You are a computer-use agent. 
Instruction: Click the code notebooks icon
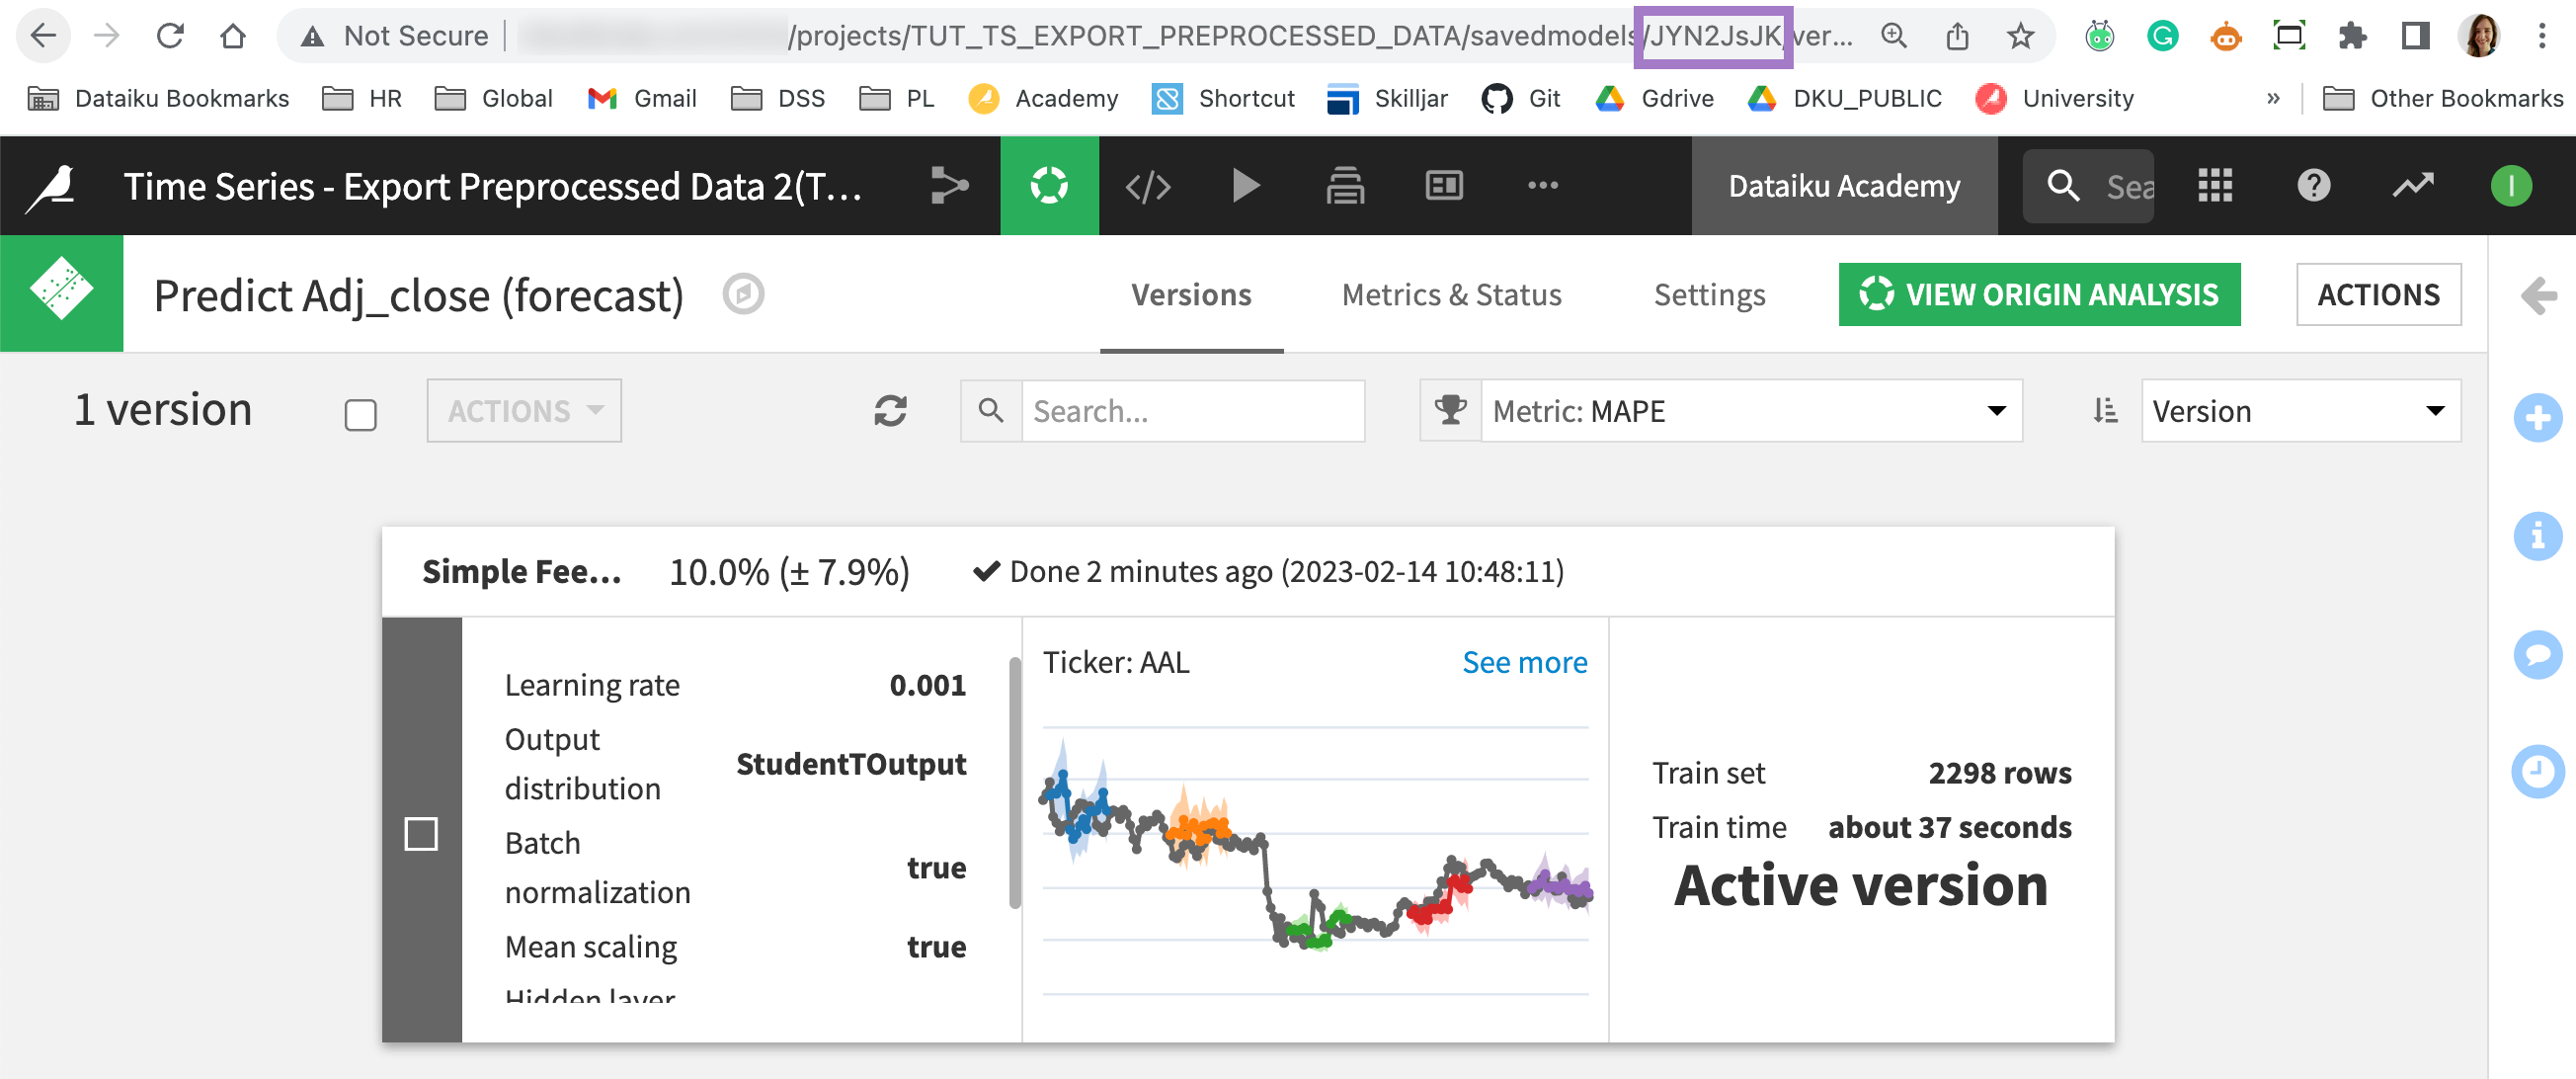coord(1147,186)
